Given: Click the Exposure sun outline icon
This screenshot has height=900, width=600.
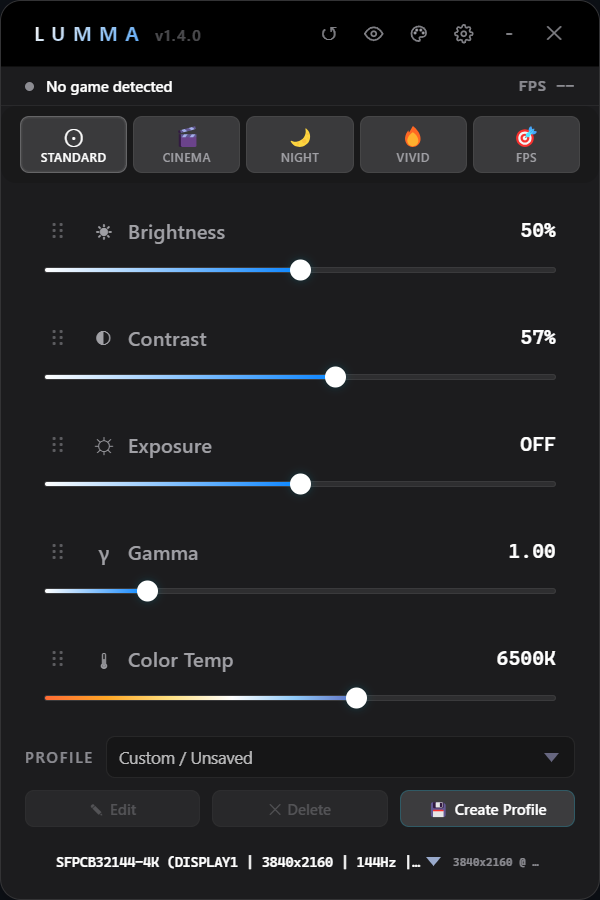Looking at the screenshot, I should point(104,446).
